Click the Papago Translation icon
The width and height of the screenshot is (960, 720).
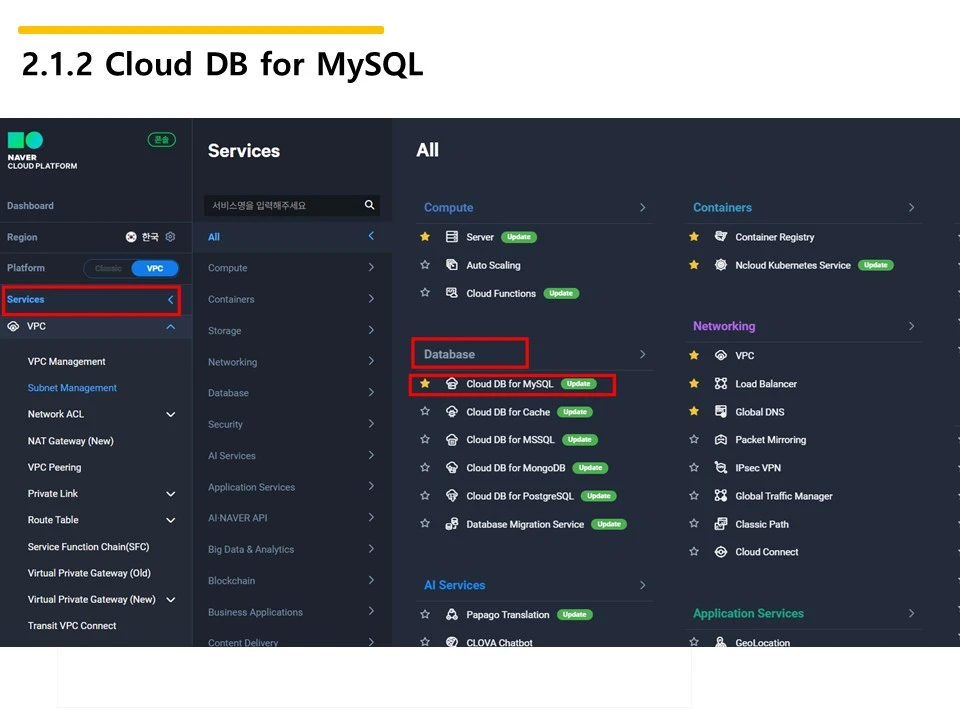pos(452,614)
